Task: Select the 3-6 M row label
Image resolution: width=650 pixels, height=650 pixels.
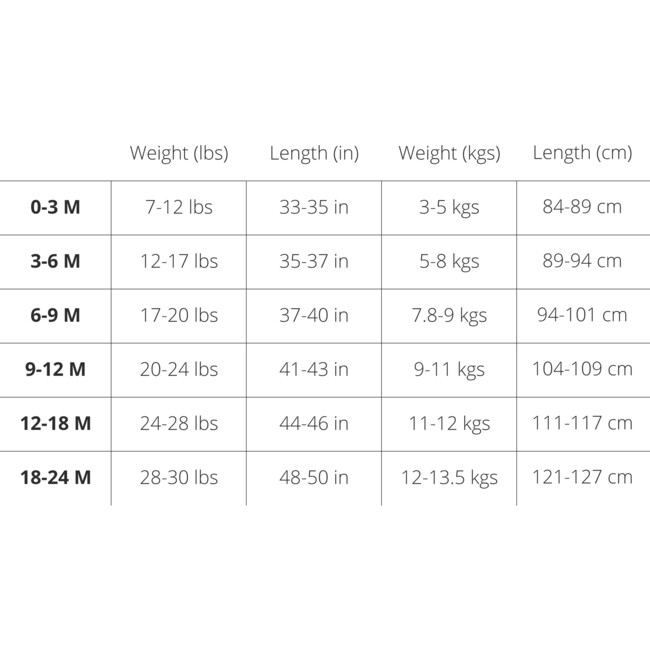Action: [x=55, y=261]
